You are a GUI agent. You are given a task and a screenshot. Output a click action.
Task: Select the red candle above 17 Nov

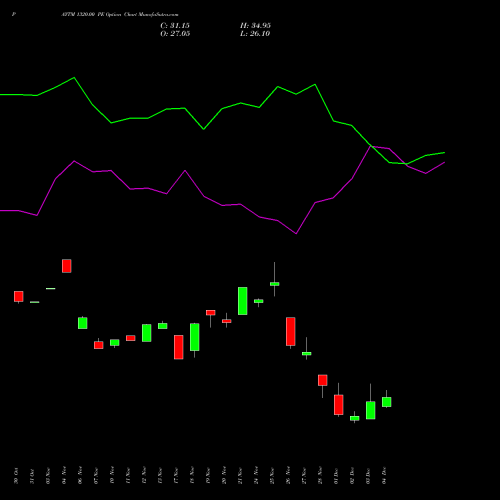[179, 347]
